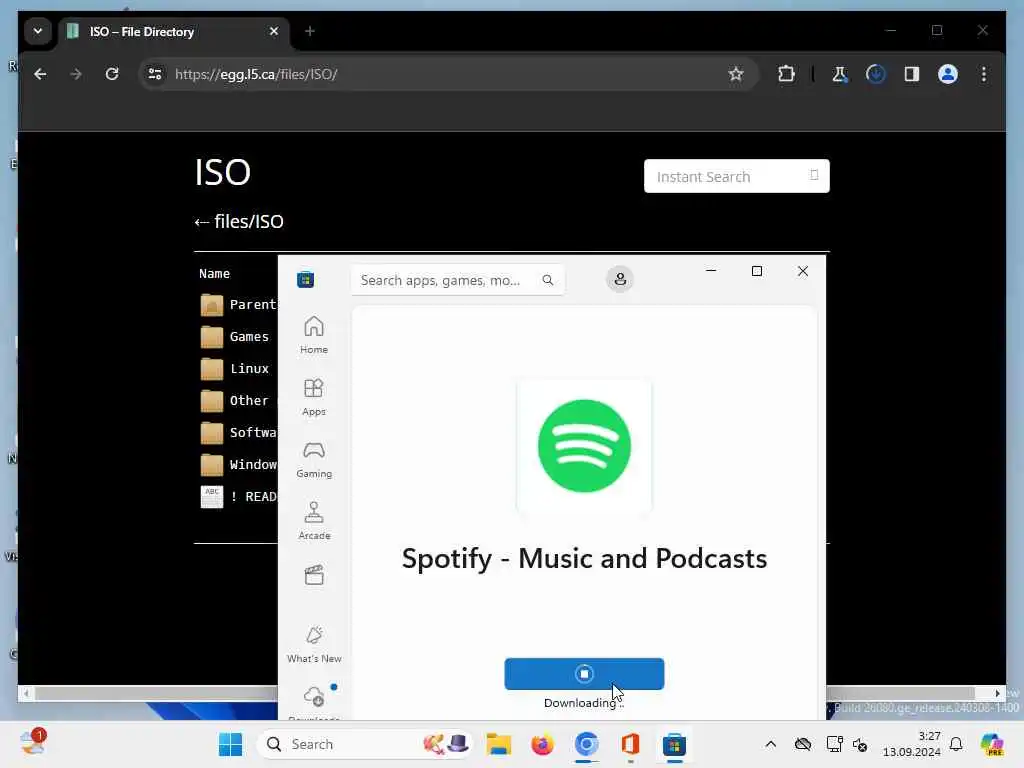Open the Linux folder
Image resolution: width=1024 pixels, height=768 pixels.
coord(235,368)
